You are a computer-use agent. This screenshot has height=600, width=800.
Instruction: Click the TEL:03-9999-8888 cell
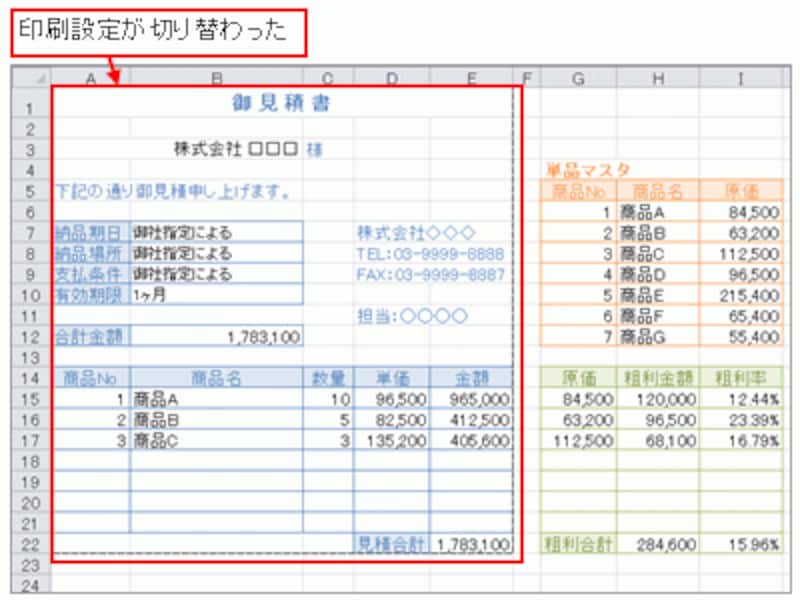click(430, 254)
